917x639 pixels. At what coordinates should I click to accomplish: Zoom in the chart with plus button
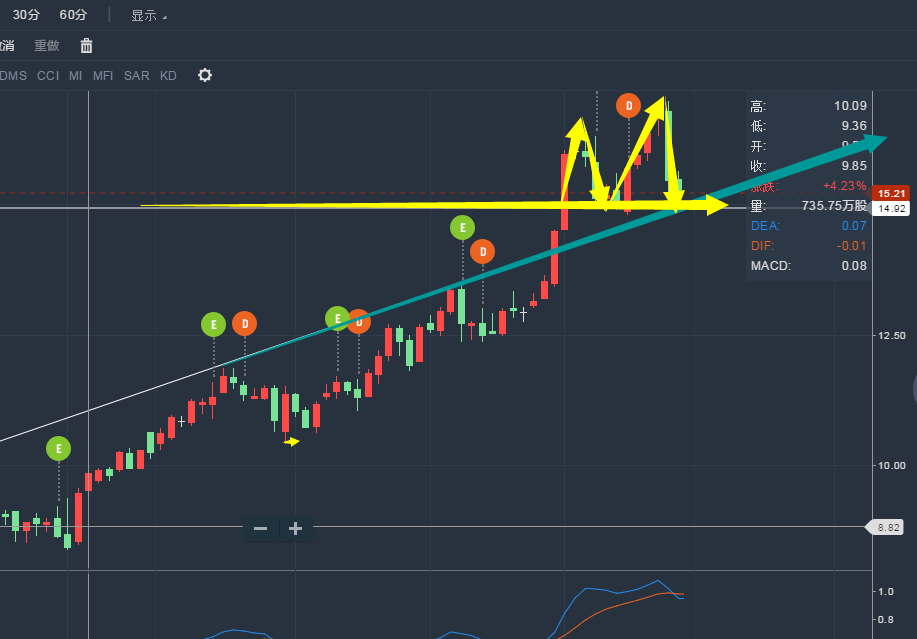coord(295,529)
